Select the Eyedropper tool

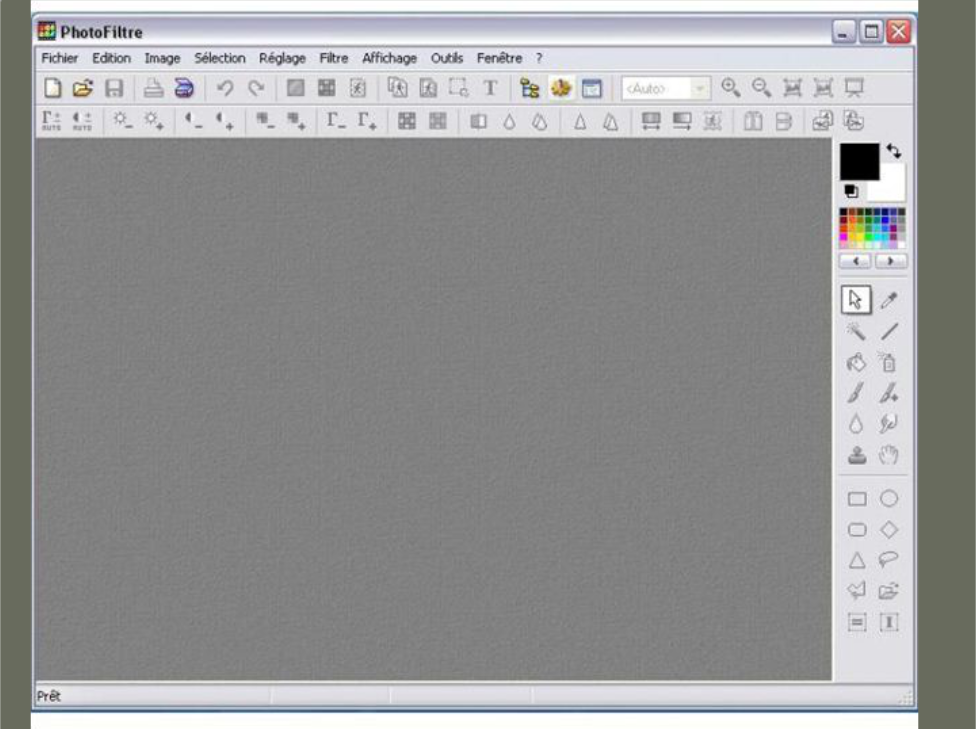coord(889,300)
